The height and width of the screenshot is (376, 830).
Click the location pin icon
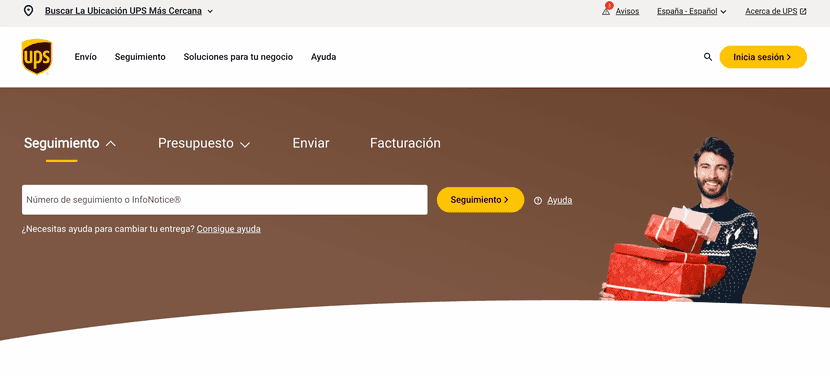tap(29, 11)
